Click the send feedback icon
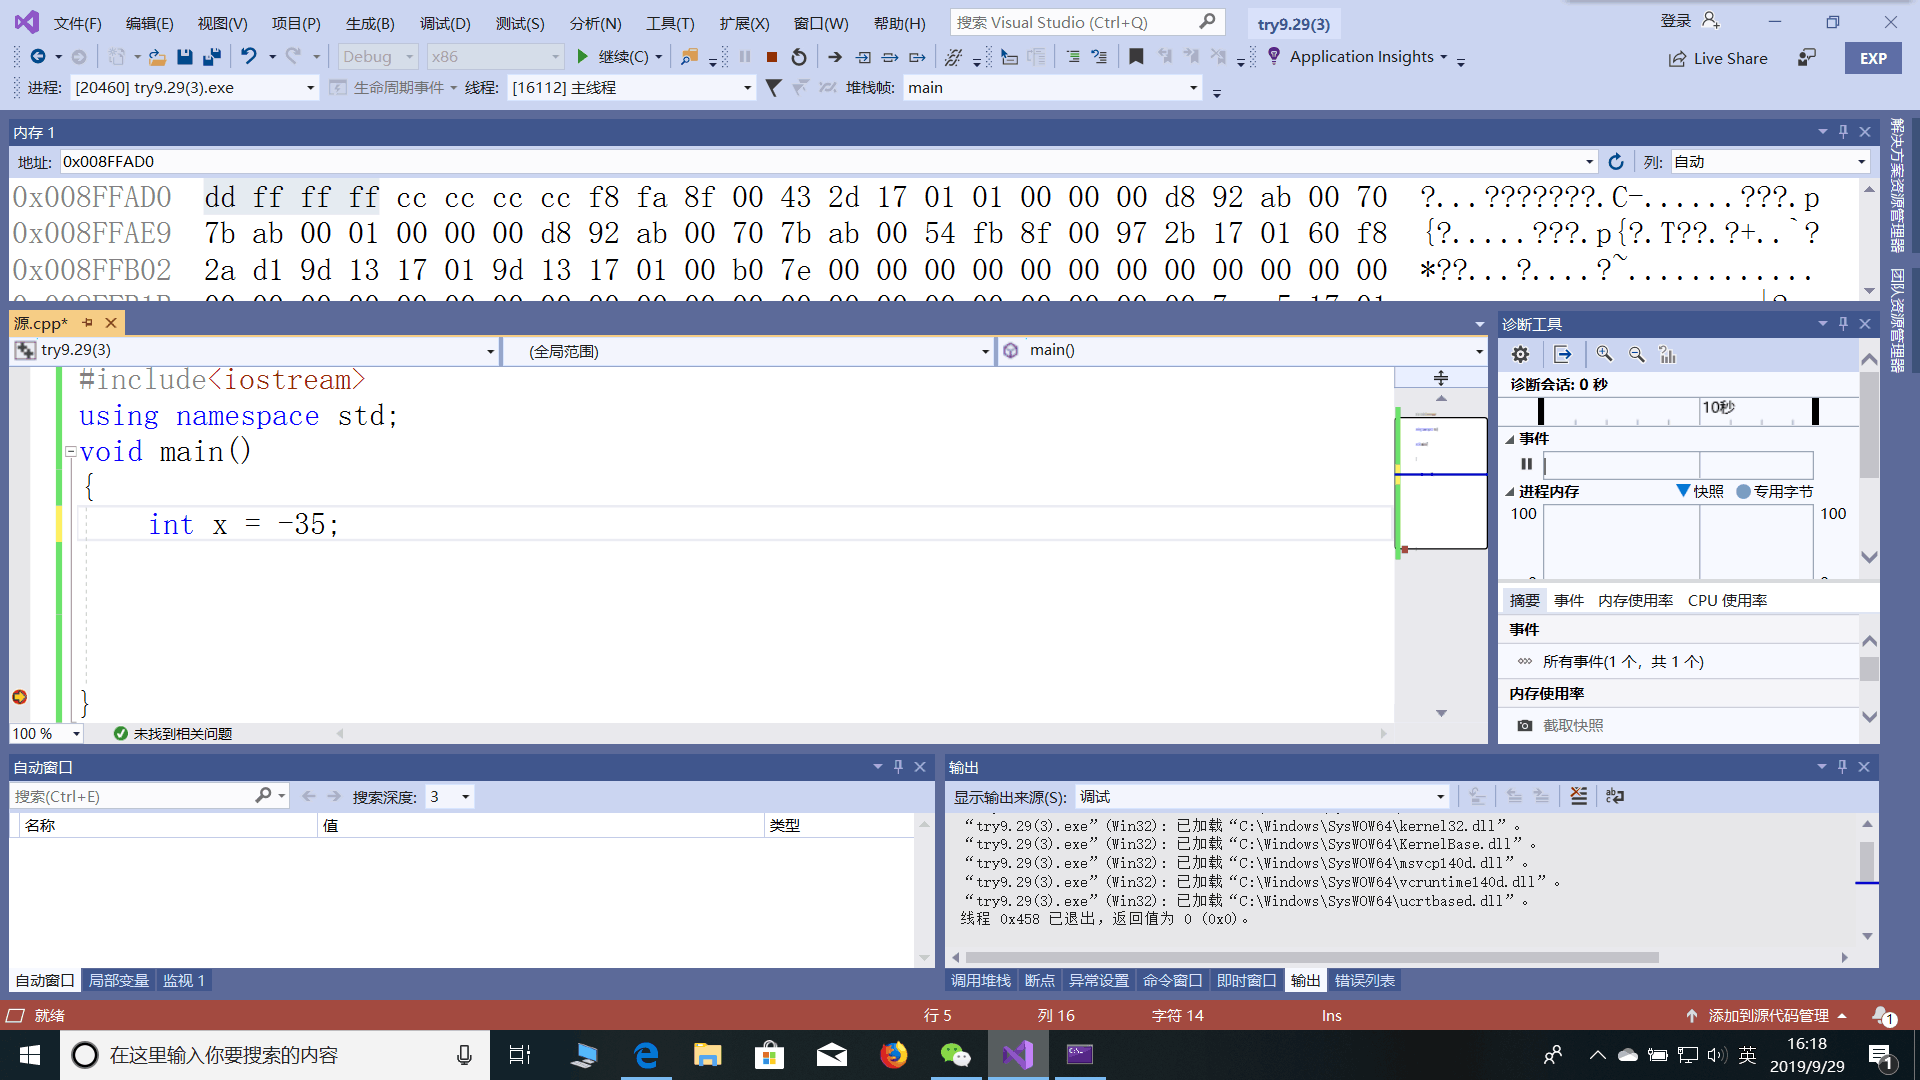 (1806, 58)
